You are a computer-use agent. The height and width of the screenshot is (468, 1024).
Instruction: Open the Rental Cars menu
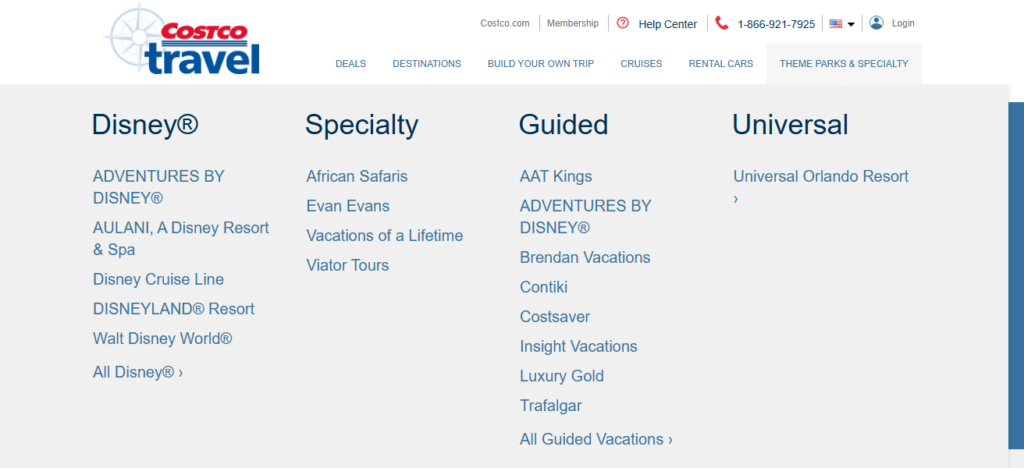721,64
